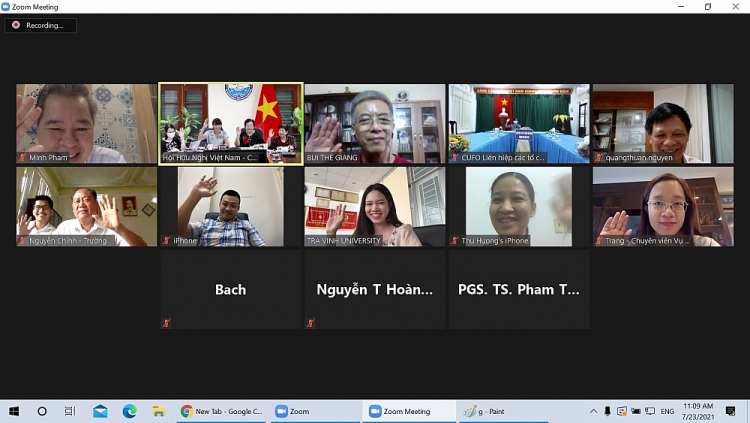Select the BUI THE GIANG video tile

375,124
